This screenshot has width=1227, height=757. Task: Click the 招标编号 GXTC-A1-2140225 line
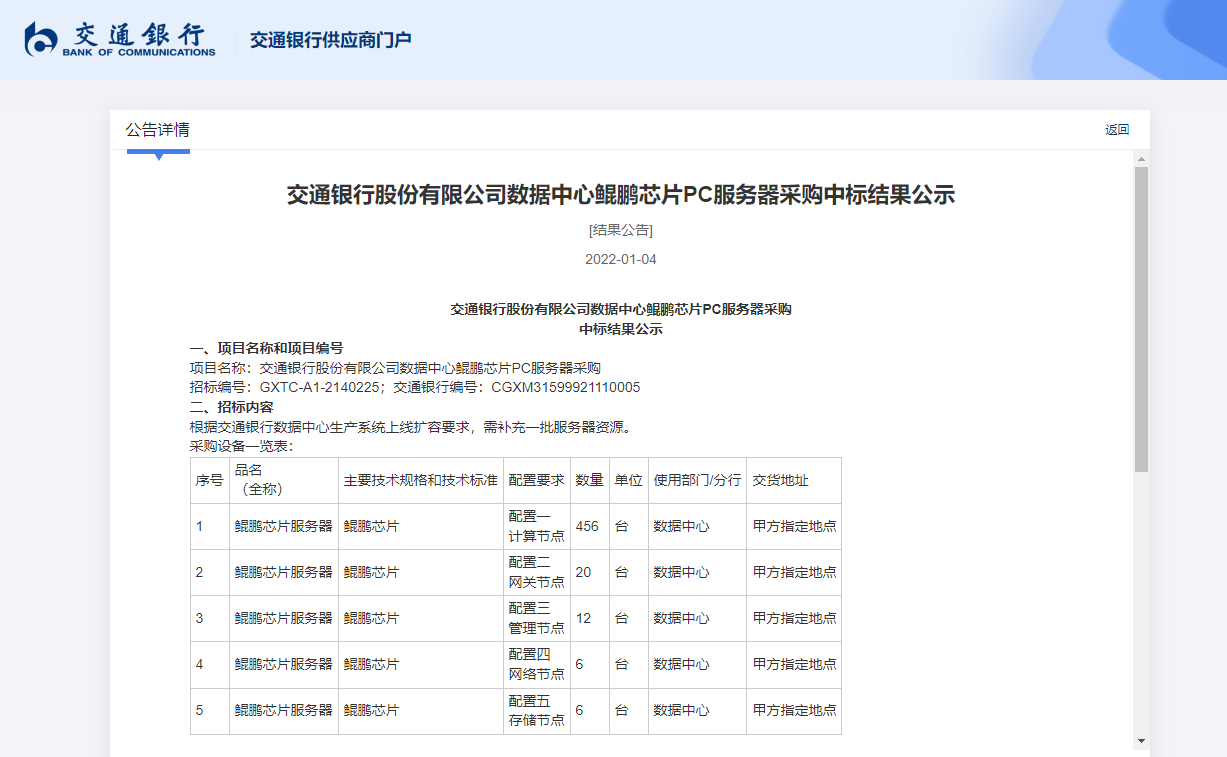click(x=415, y=387)
